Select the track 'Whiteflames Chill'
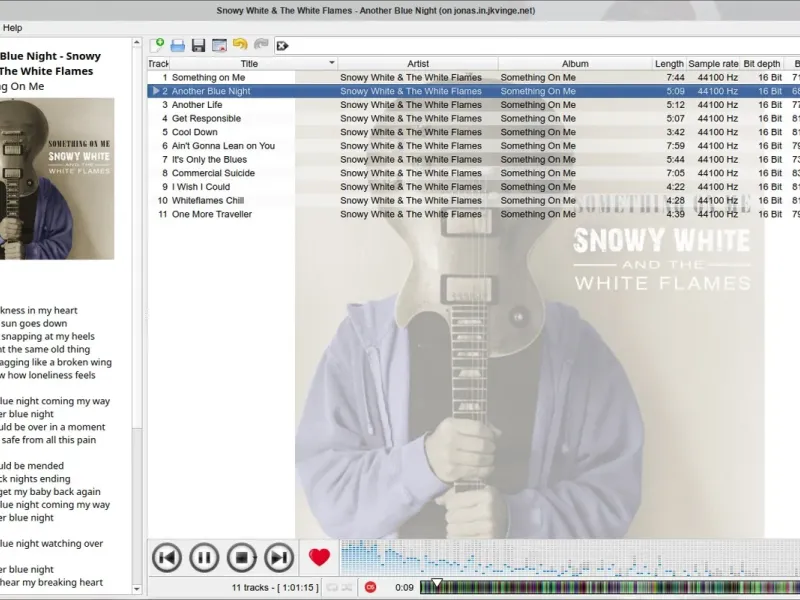The height and width of the screenshot is (600, 800). pyautogui.click(x=208, y=201)
